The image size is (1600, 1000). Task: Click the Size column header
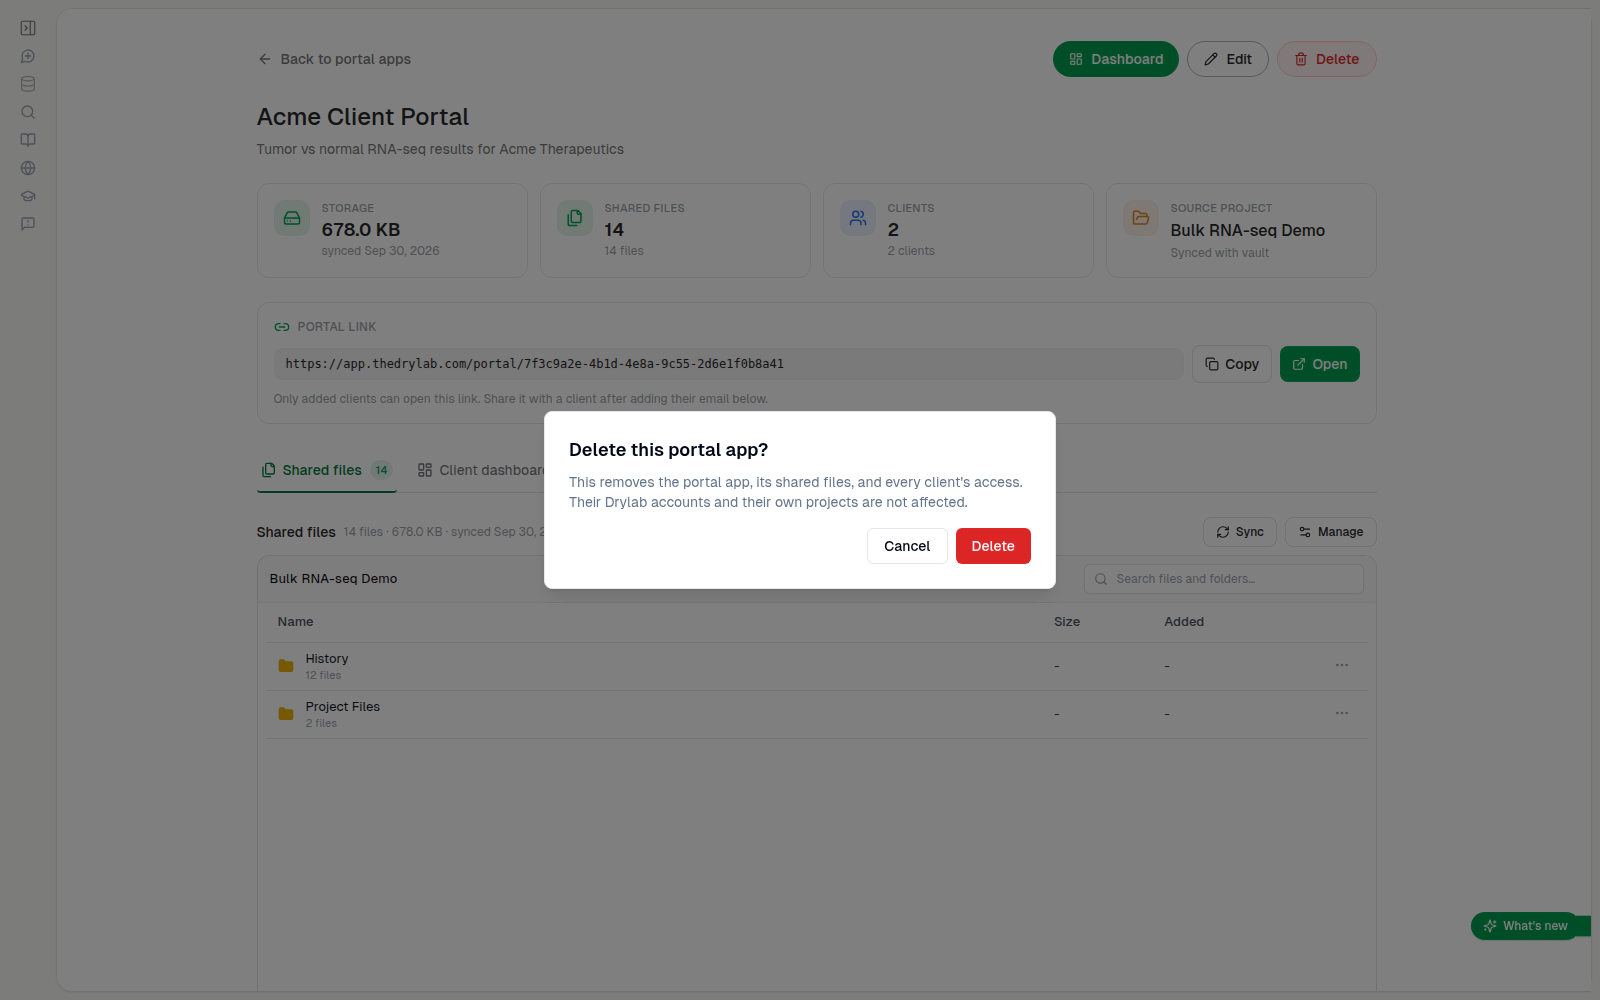[x=1067, y=622]
